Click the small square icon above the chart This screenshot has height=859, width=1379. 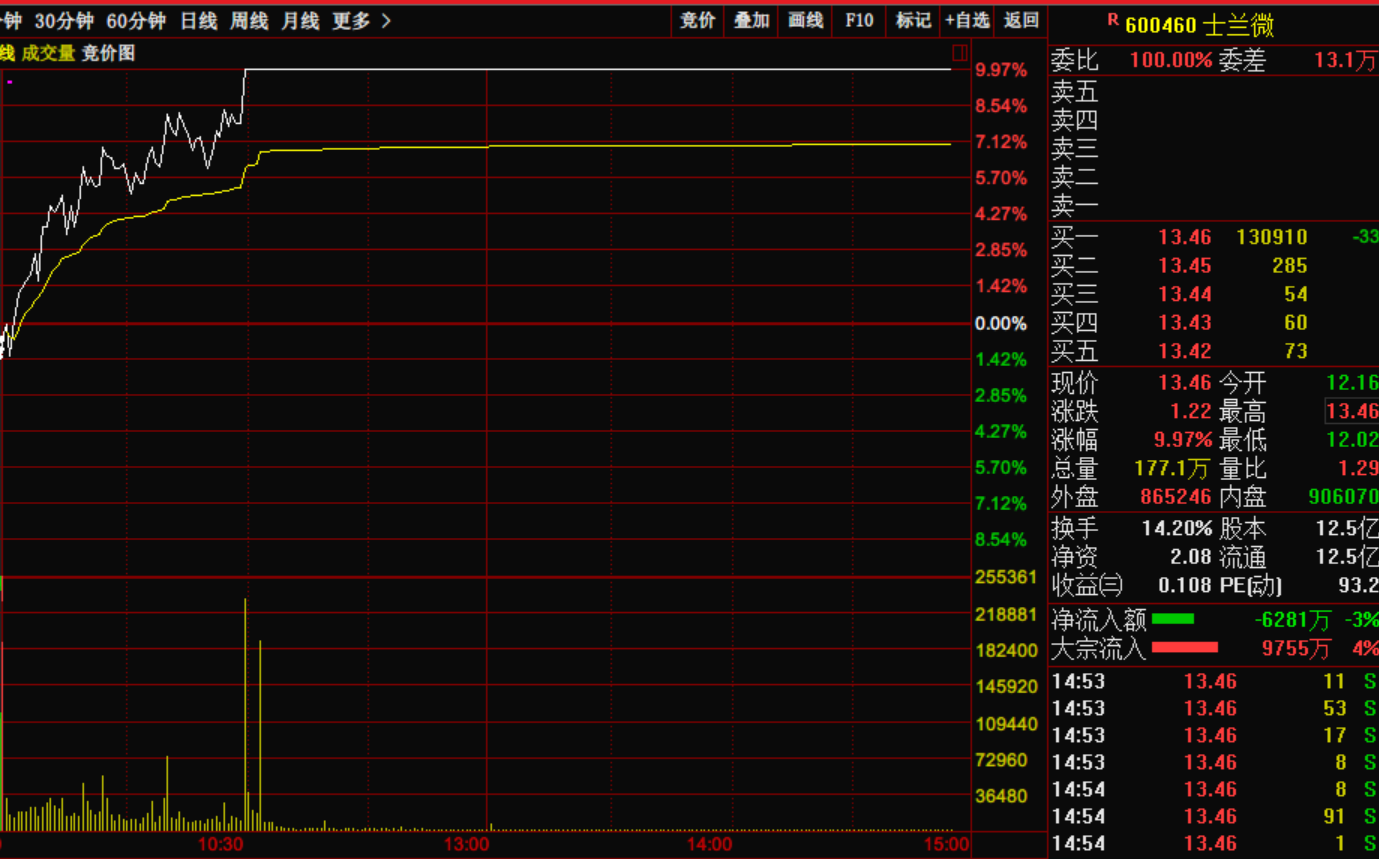[x=959, y=52]
